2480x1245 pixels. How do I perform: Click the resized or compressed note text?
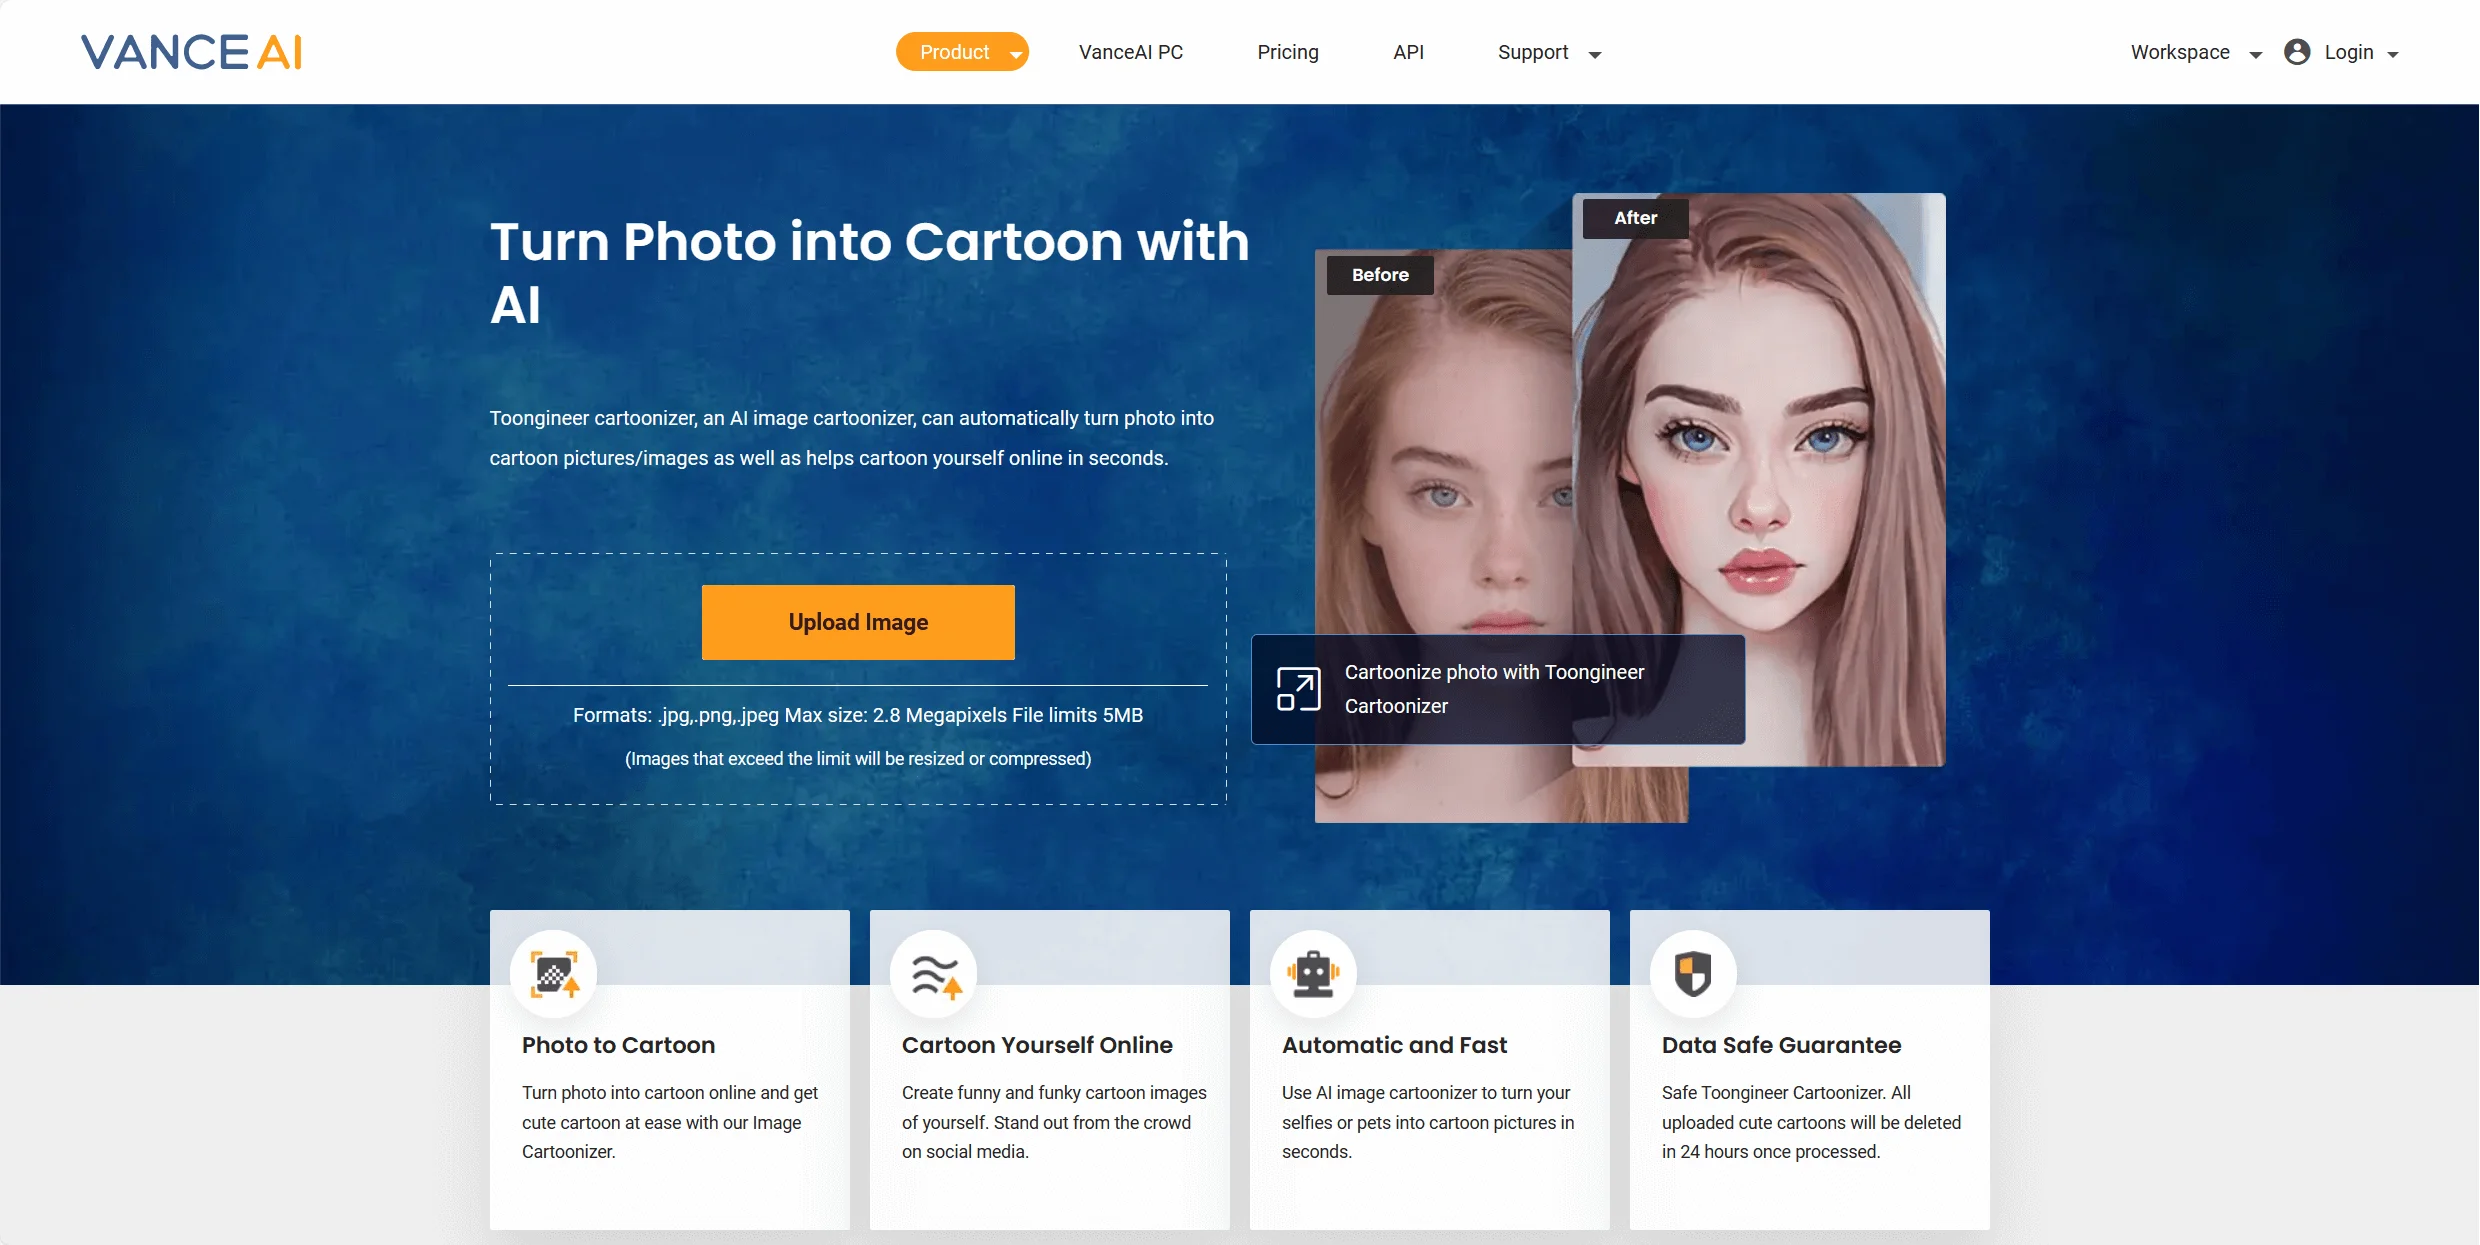858,759
